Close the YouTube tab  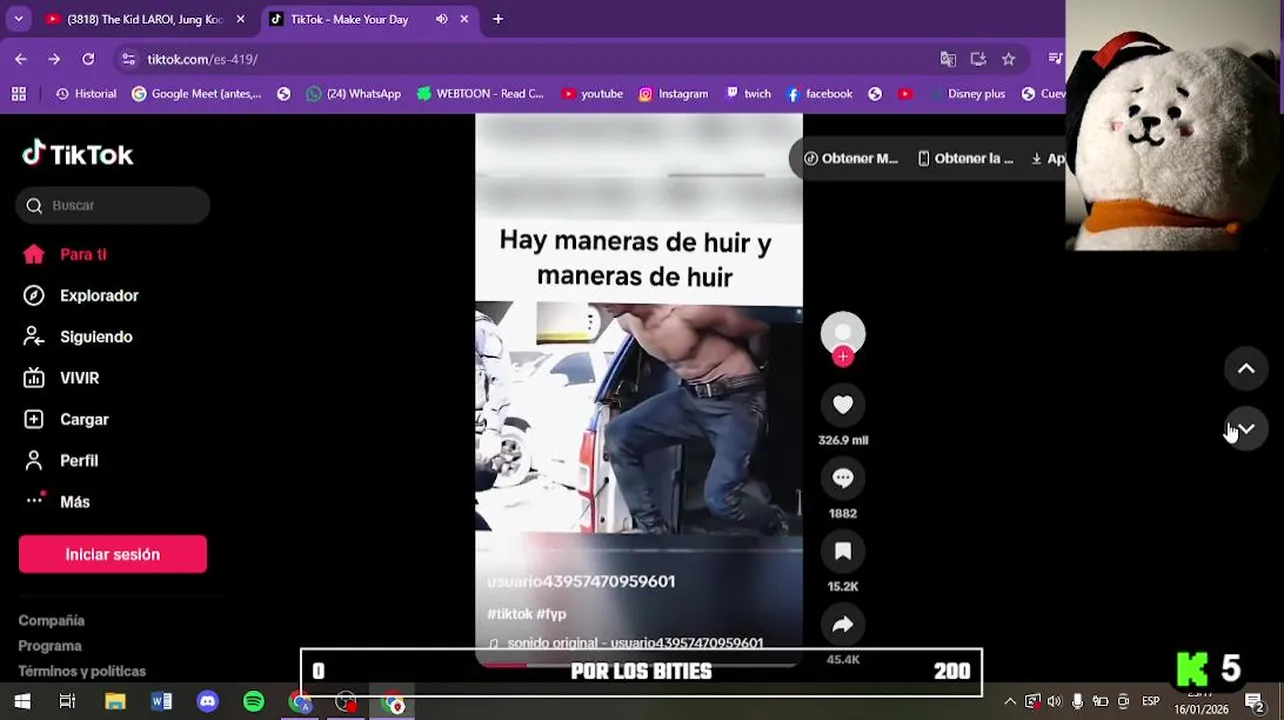(x=240, y=19)
